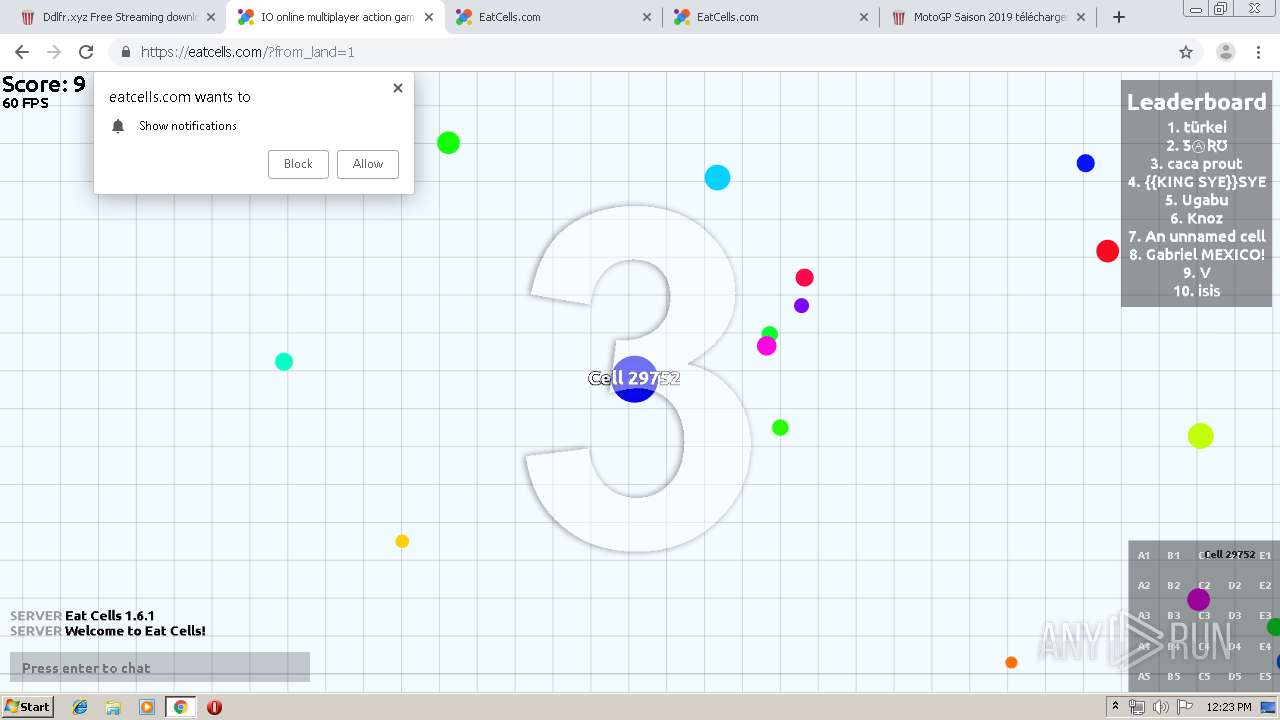The height and width of the screenshot is (720, 1280).
Task: Dismiss the notification prompt with the X
Action: pyautogui.click(x=398, y=88)
